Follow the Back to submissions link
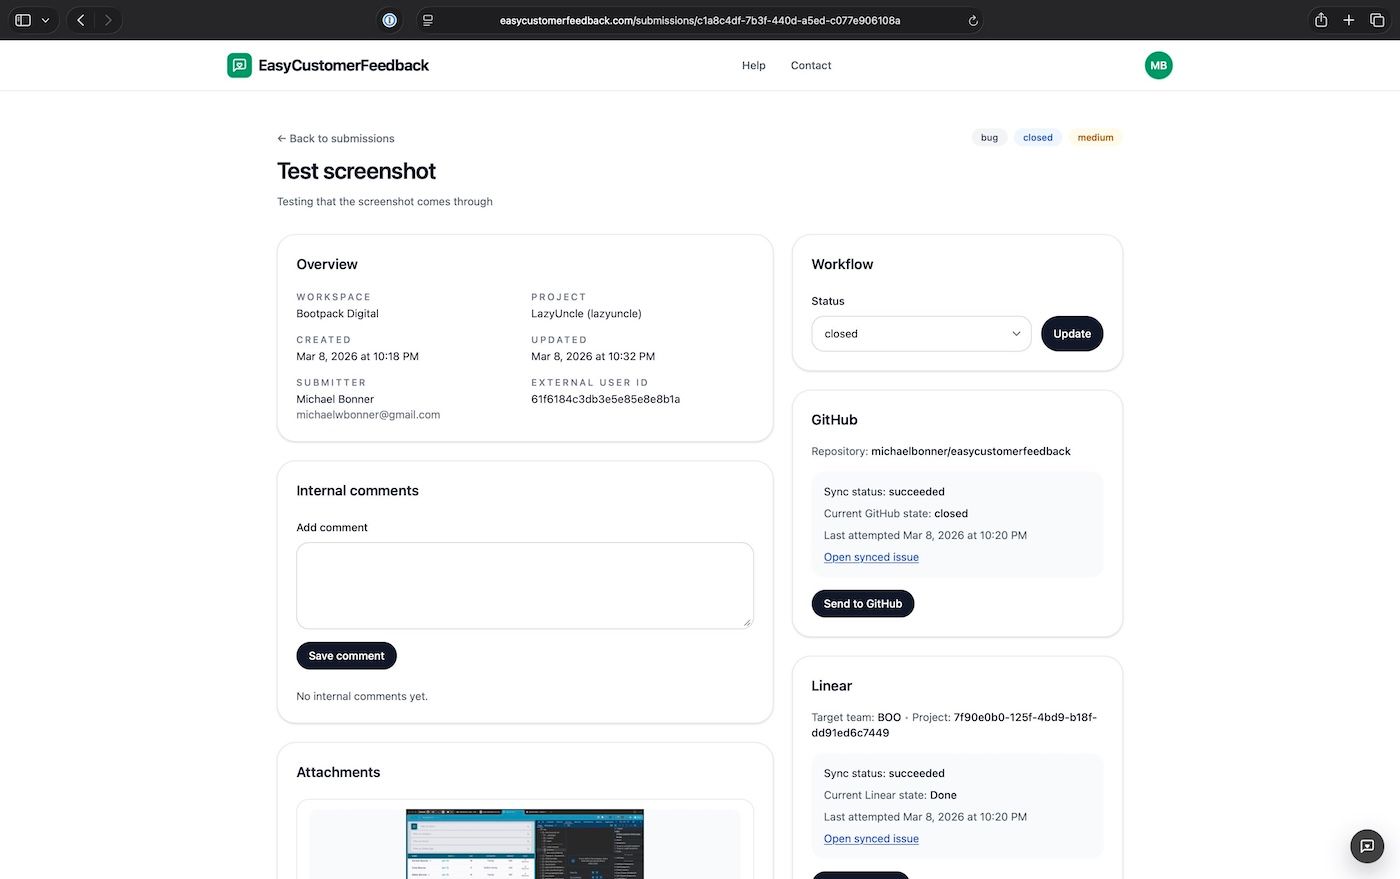Screen dimensions: 1400x879 pyautogui.click(x=335, y=138)
